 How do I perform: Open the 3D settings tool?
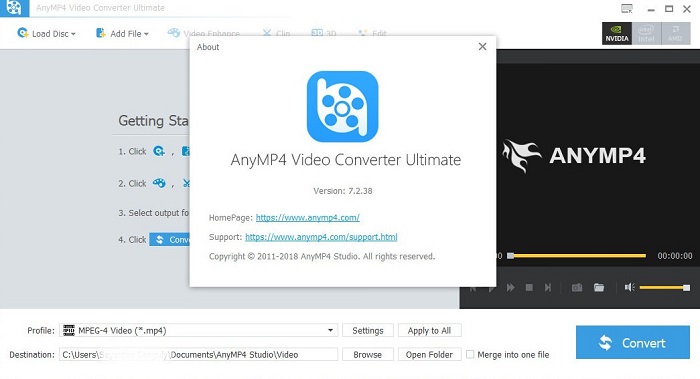tap(324, 33)
